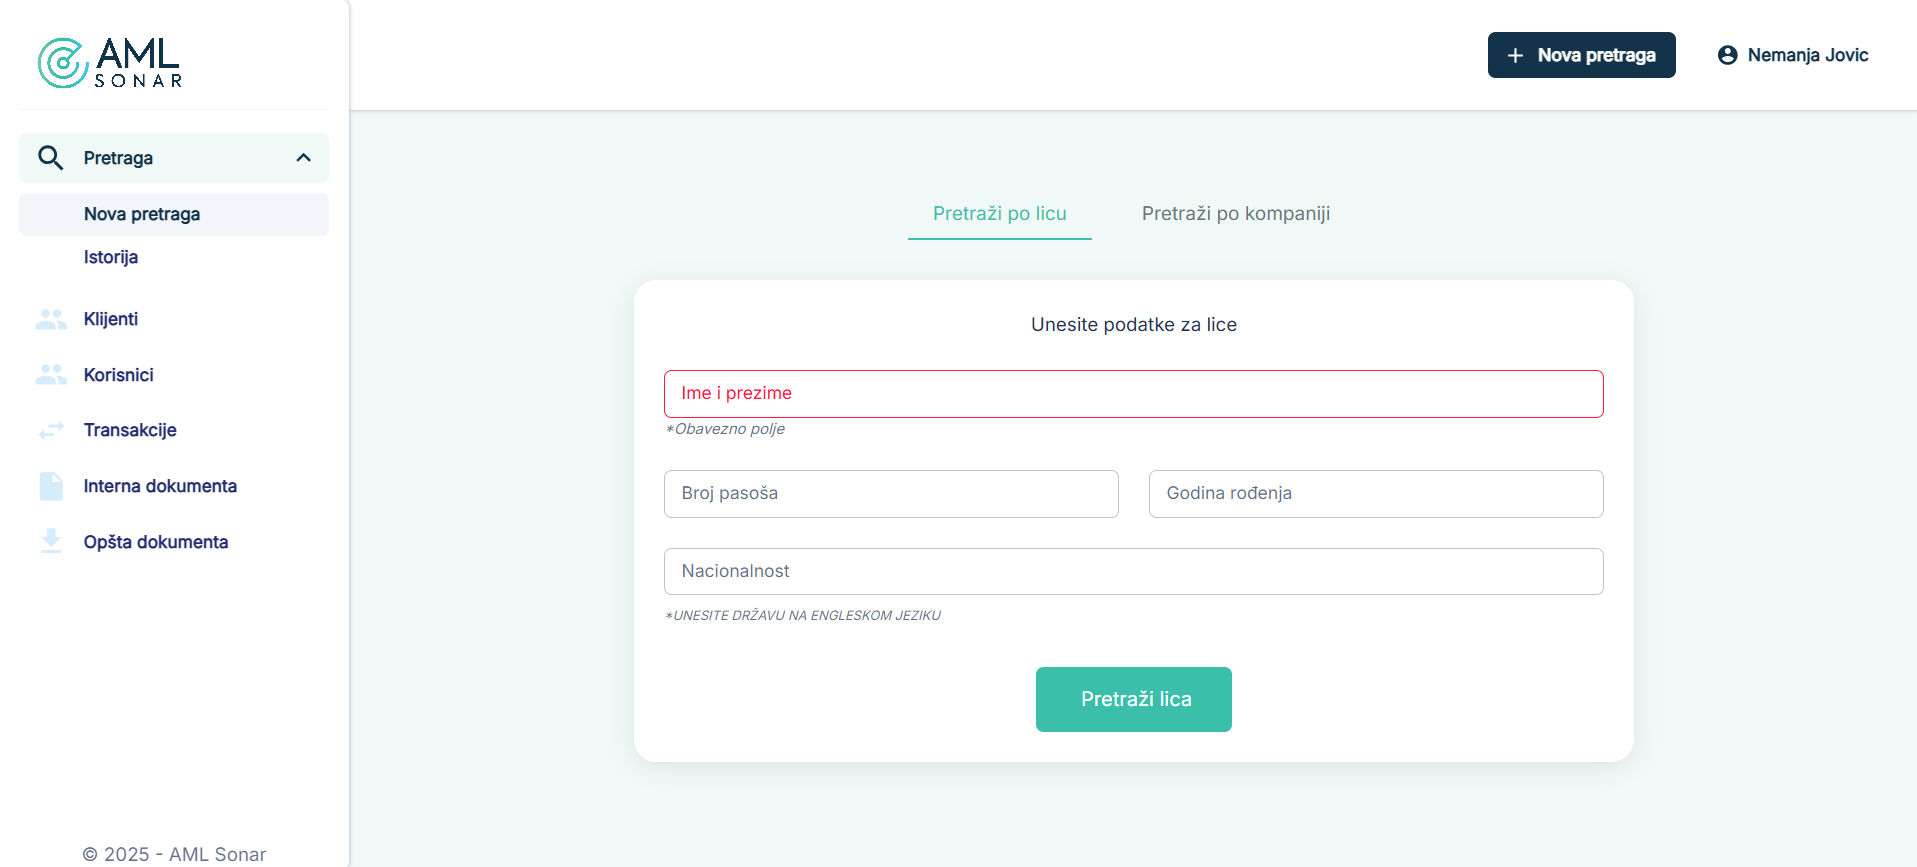Click the Klijenti people icon
Viewport: 1917px width, 867px height.
pos(51,319)
